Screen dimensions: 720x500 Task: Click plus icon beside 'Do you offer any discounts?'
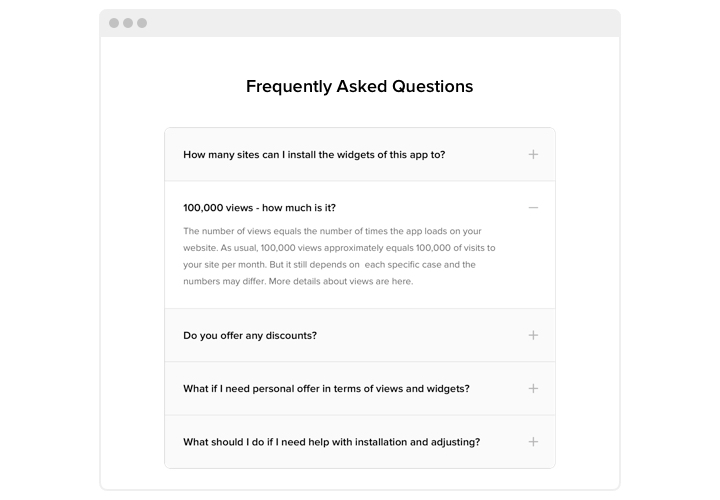[x=533, y=335]
